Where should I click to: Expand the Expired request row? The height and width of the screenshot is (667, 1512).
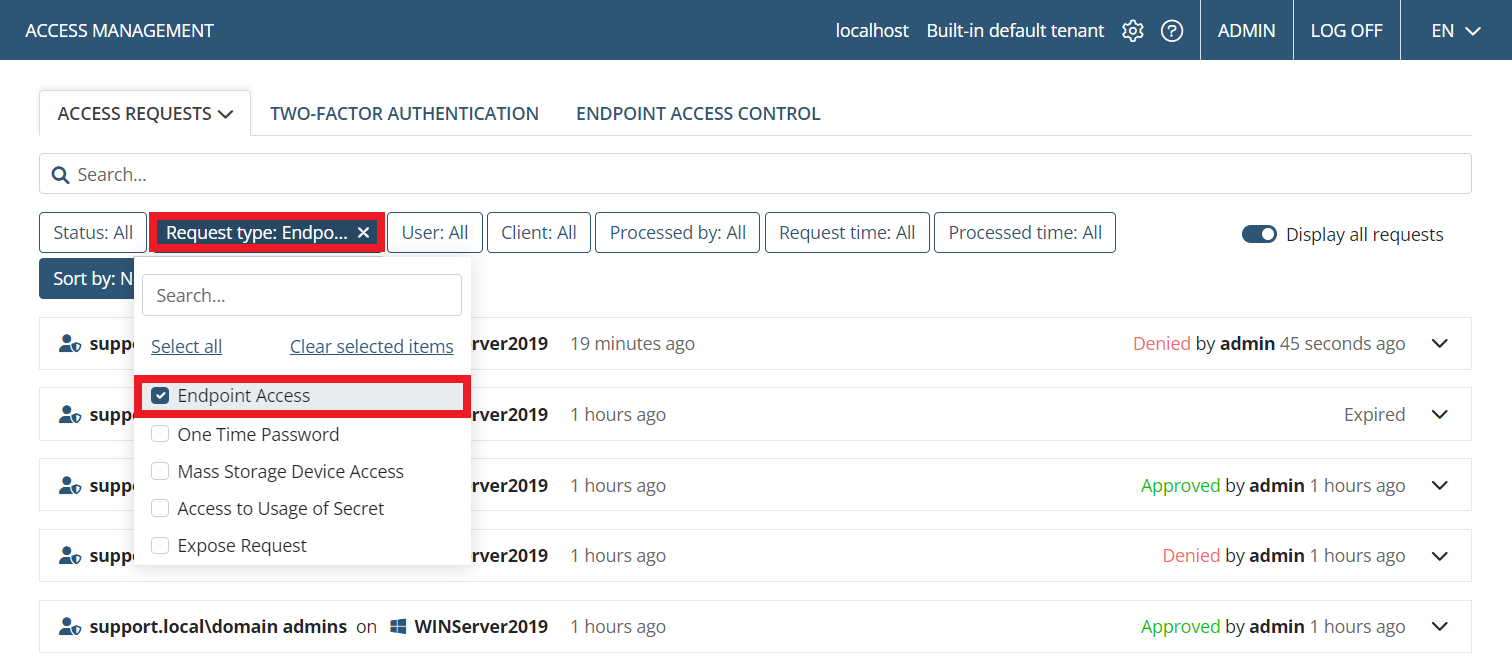[x=1440, y=414]
